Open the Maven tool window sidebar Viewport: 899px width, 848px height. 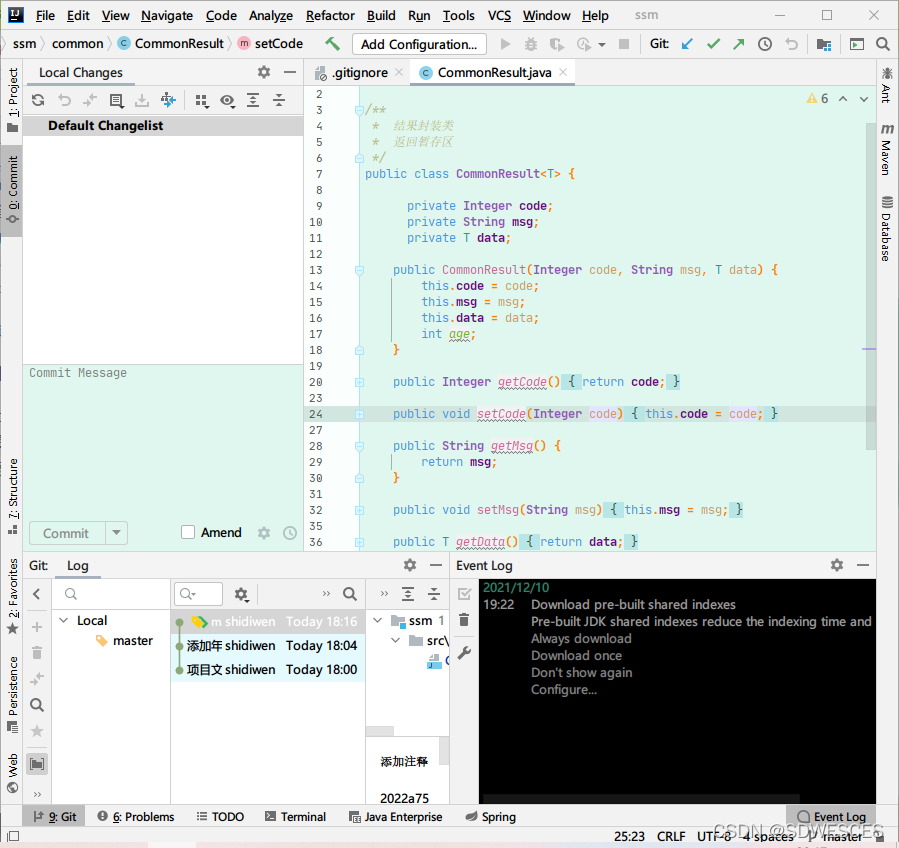(x=886, y=149)
